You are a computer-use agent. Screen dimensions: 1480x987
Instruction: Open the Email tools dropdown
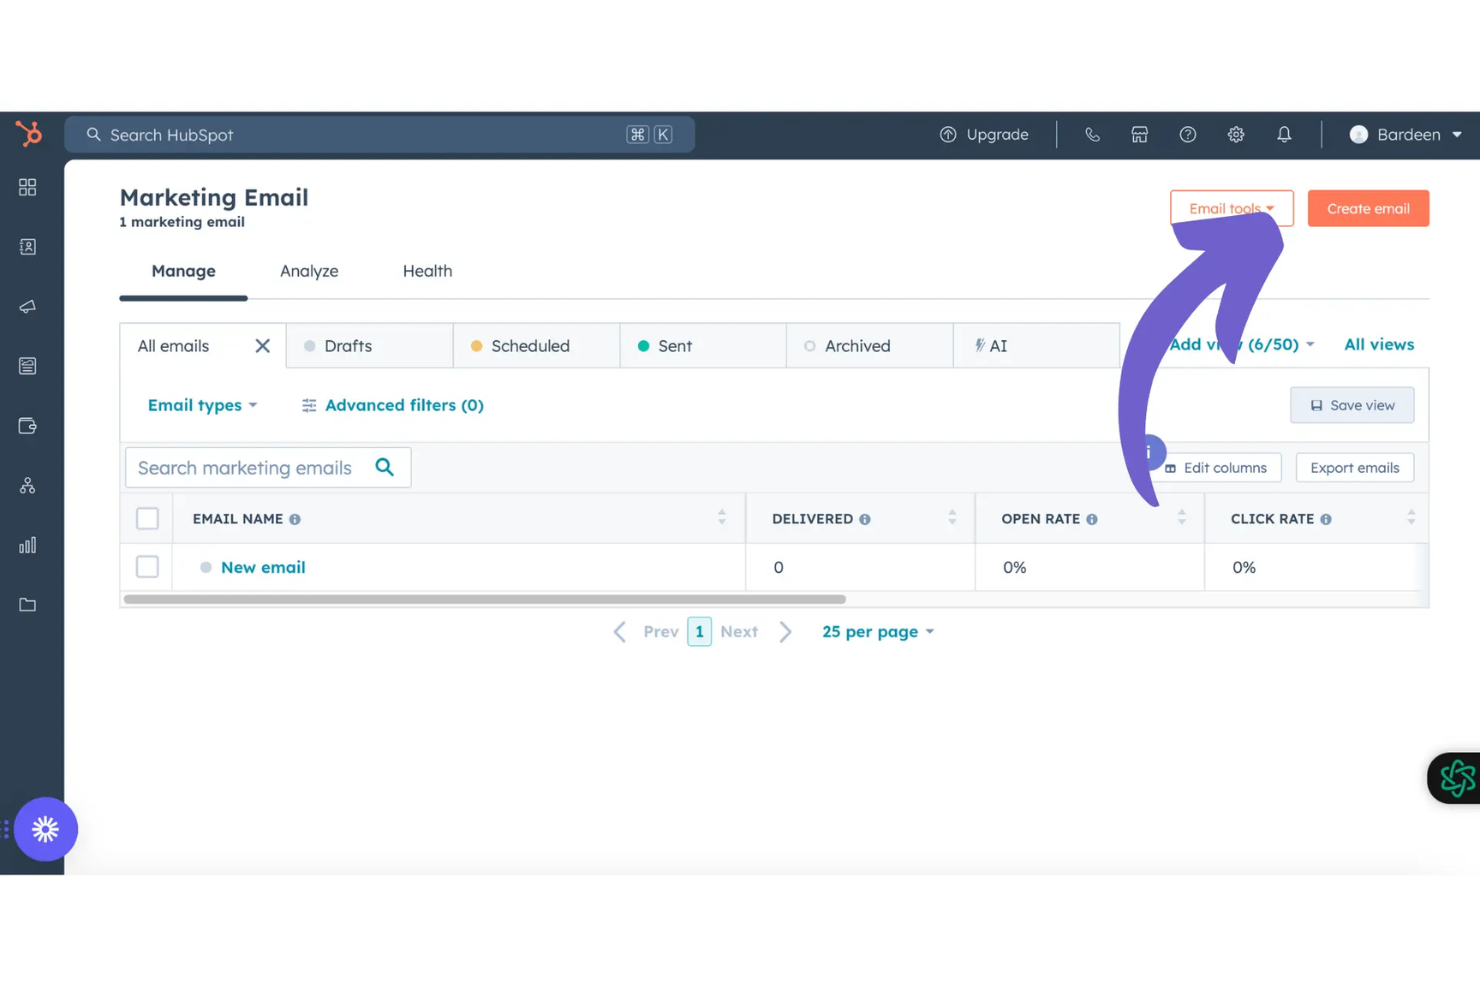click(1231, 208)
